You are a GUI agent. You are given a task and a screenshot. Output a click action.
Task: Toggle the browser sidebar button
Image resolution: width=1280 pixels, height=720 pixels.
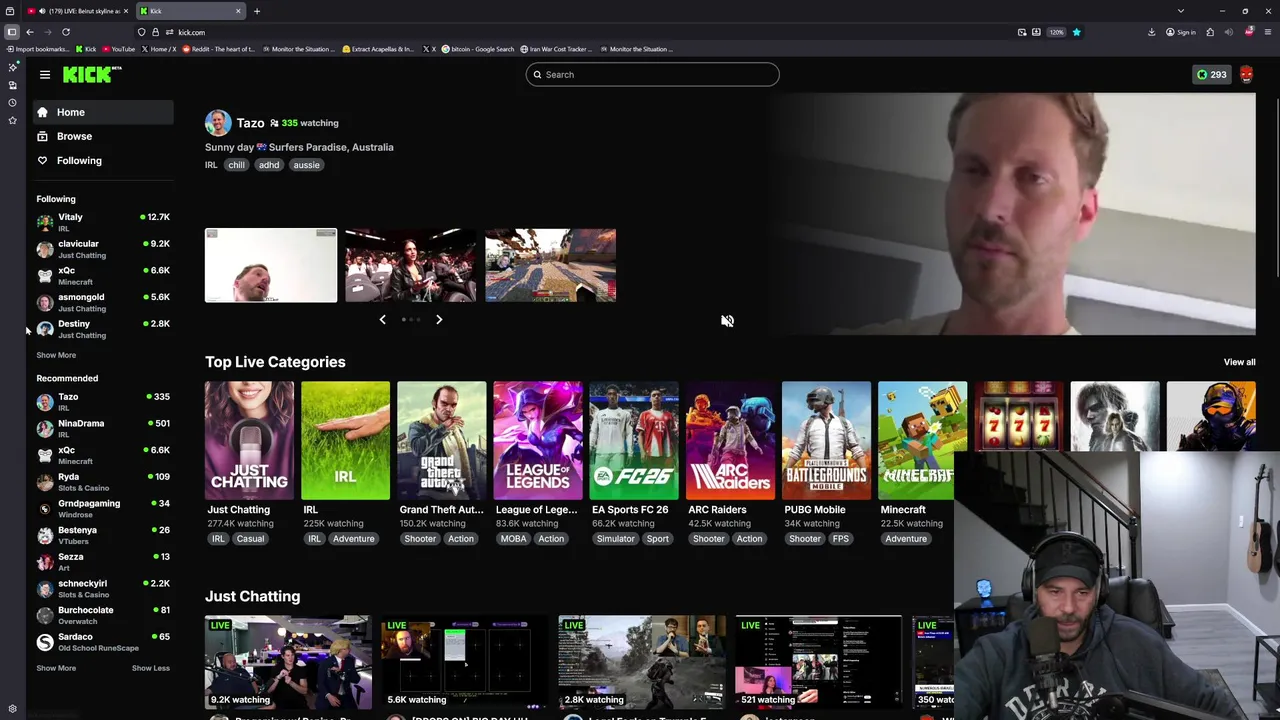12,32
